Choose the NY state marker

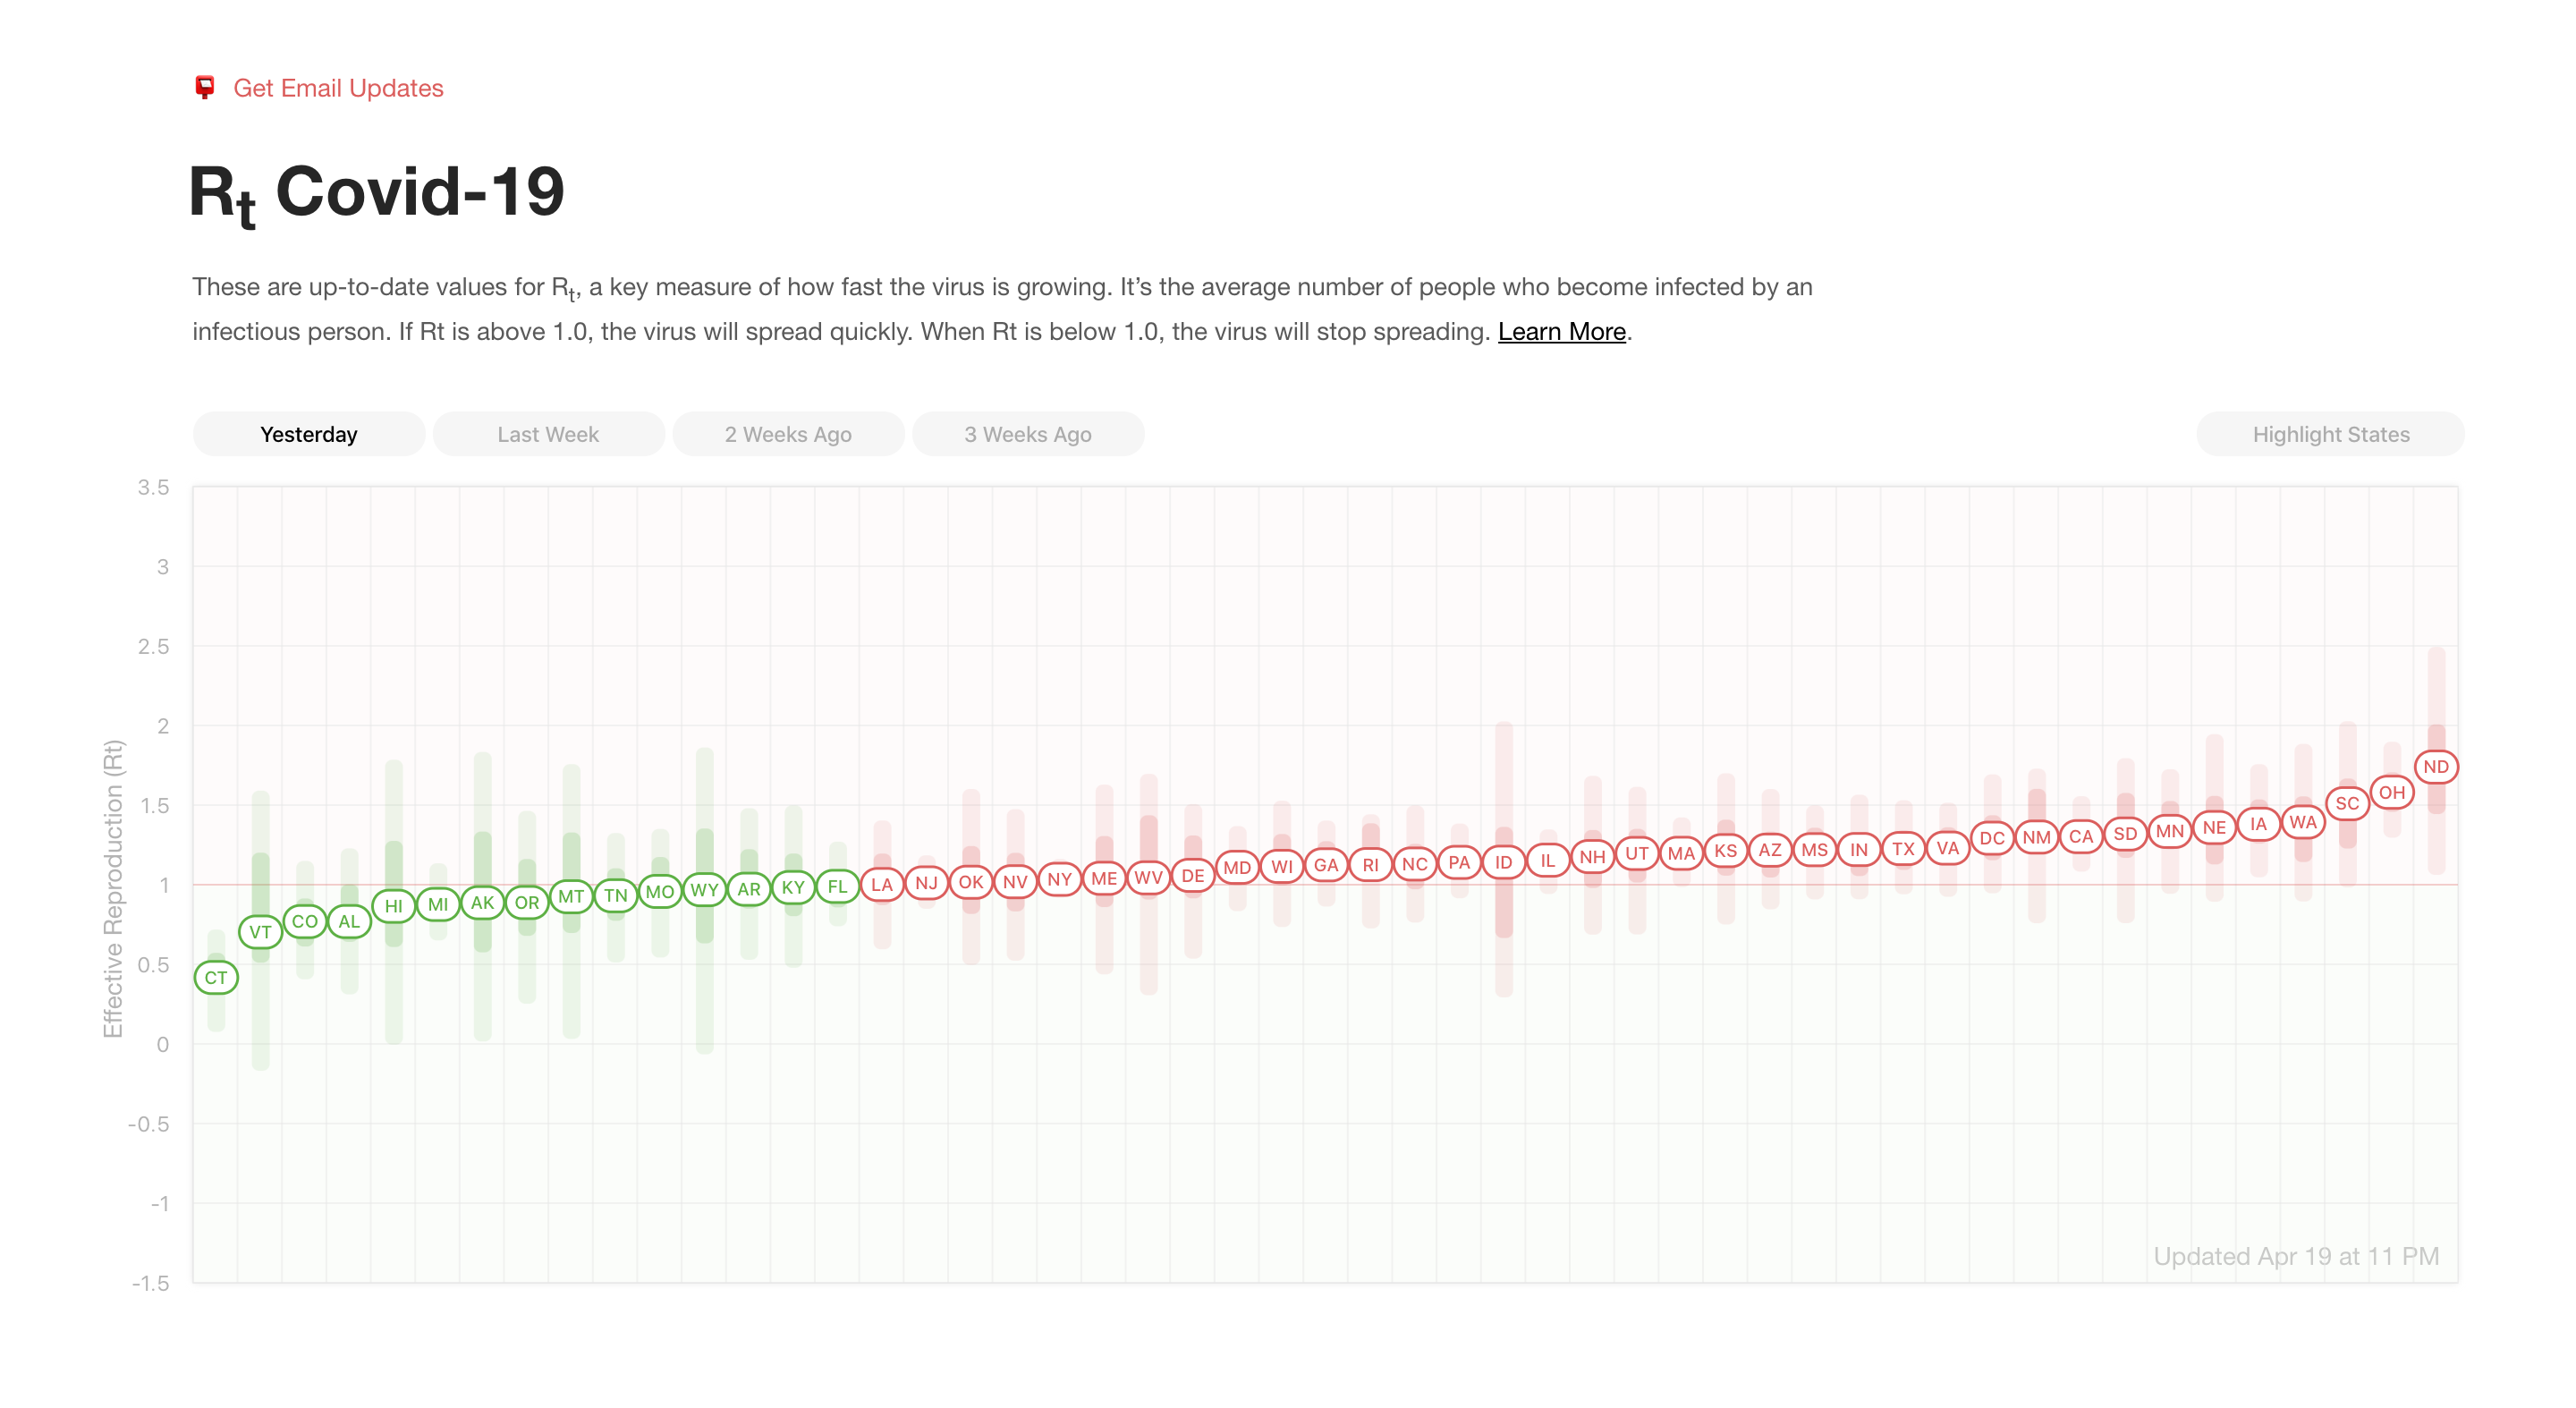click(1059, 879)
